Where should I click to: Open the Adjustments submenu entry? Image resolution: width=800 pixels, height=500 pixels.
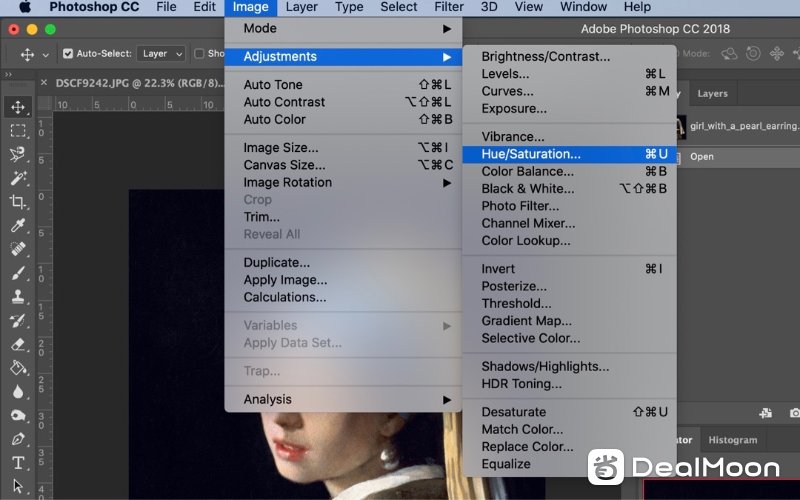click(343, 57)
